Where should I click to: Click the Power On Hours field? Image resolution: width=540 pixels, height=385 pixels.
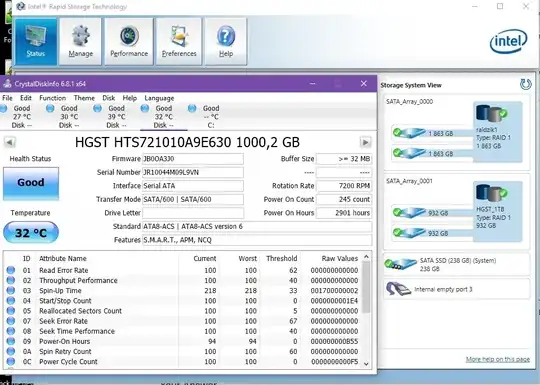click(x=344, y=213)
